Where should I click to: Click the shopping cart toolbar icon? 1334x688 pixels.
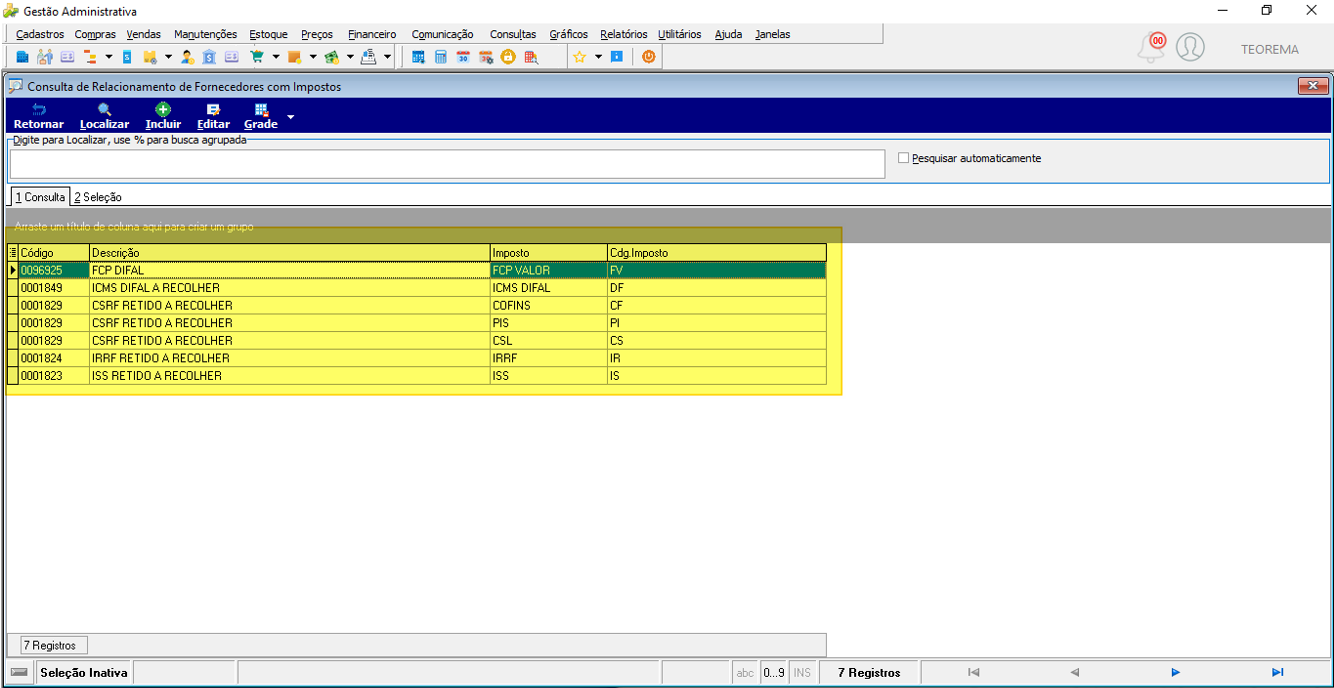coord(256,57)
